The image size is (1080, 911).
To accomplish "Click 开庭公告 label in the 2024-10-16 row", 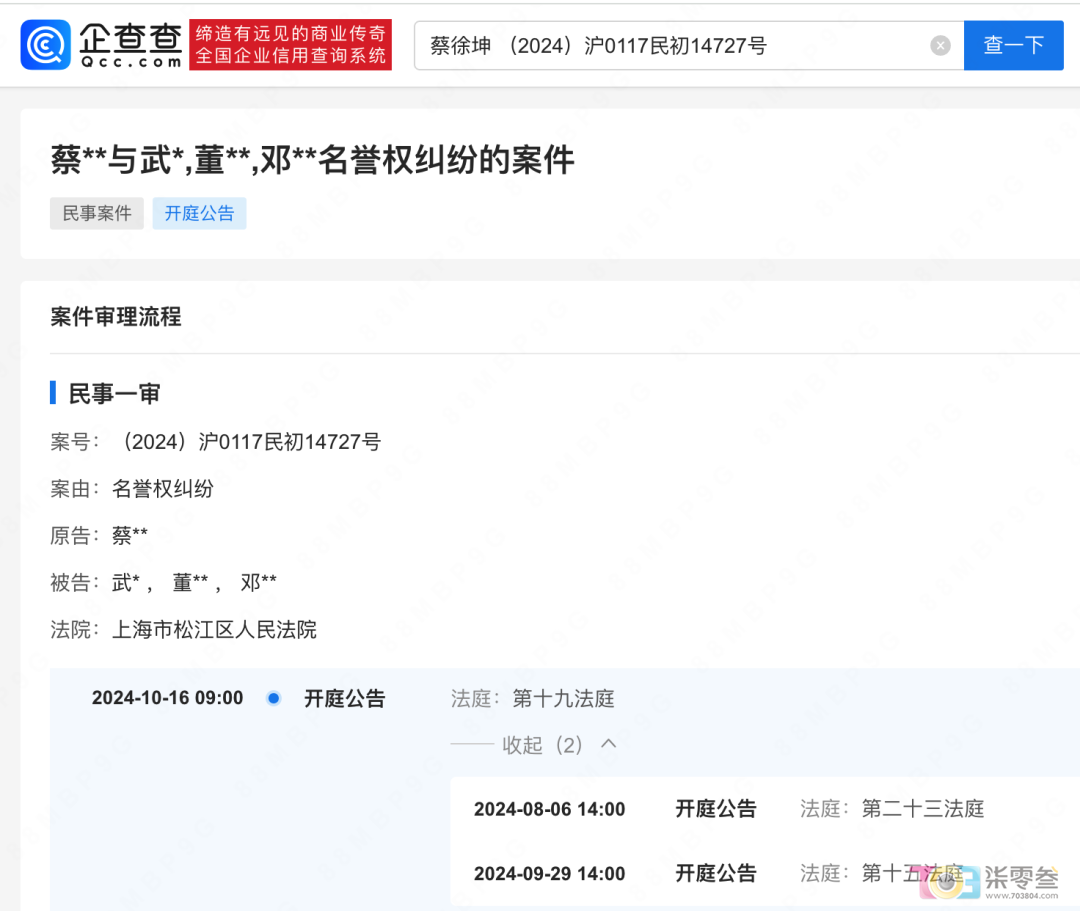I will click(344, 698).
